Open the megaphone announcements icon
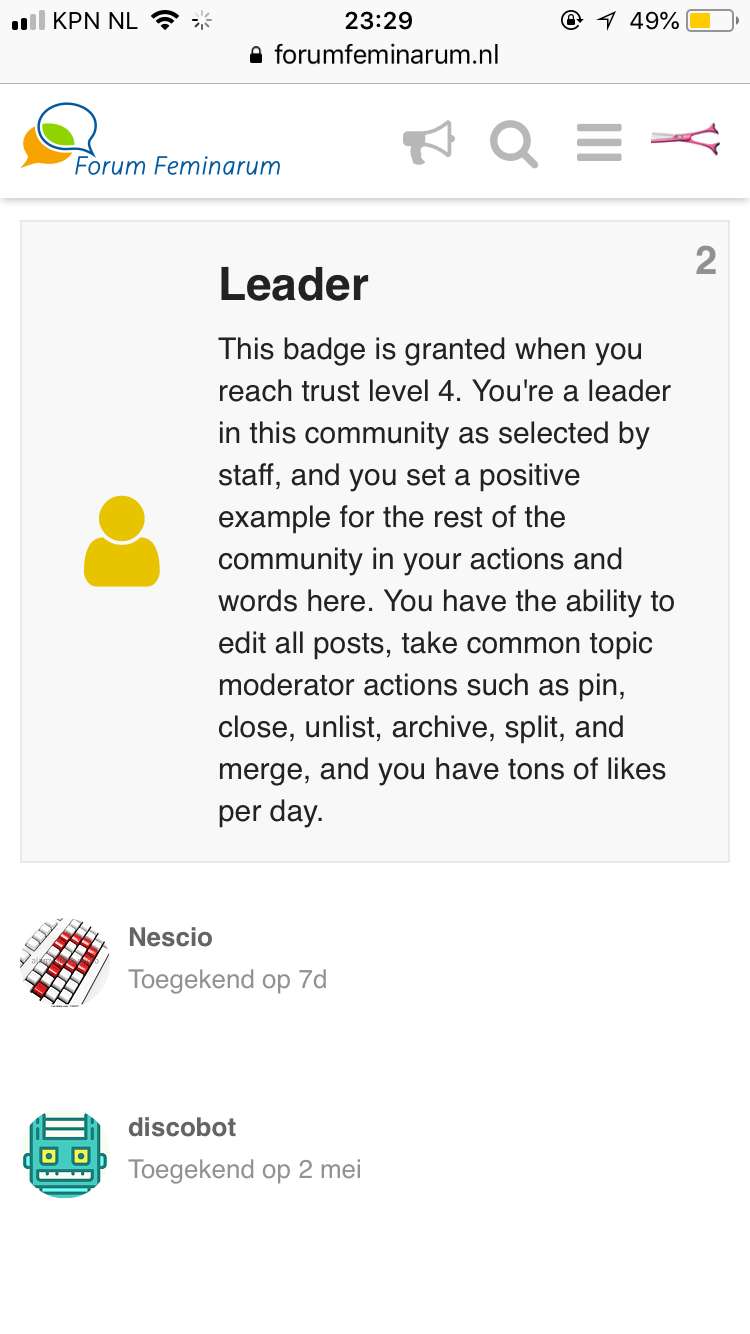This screenshot has width=750, height=1334. click(429, 143)
